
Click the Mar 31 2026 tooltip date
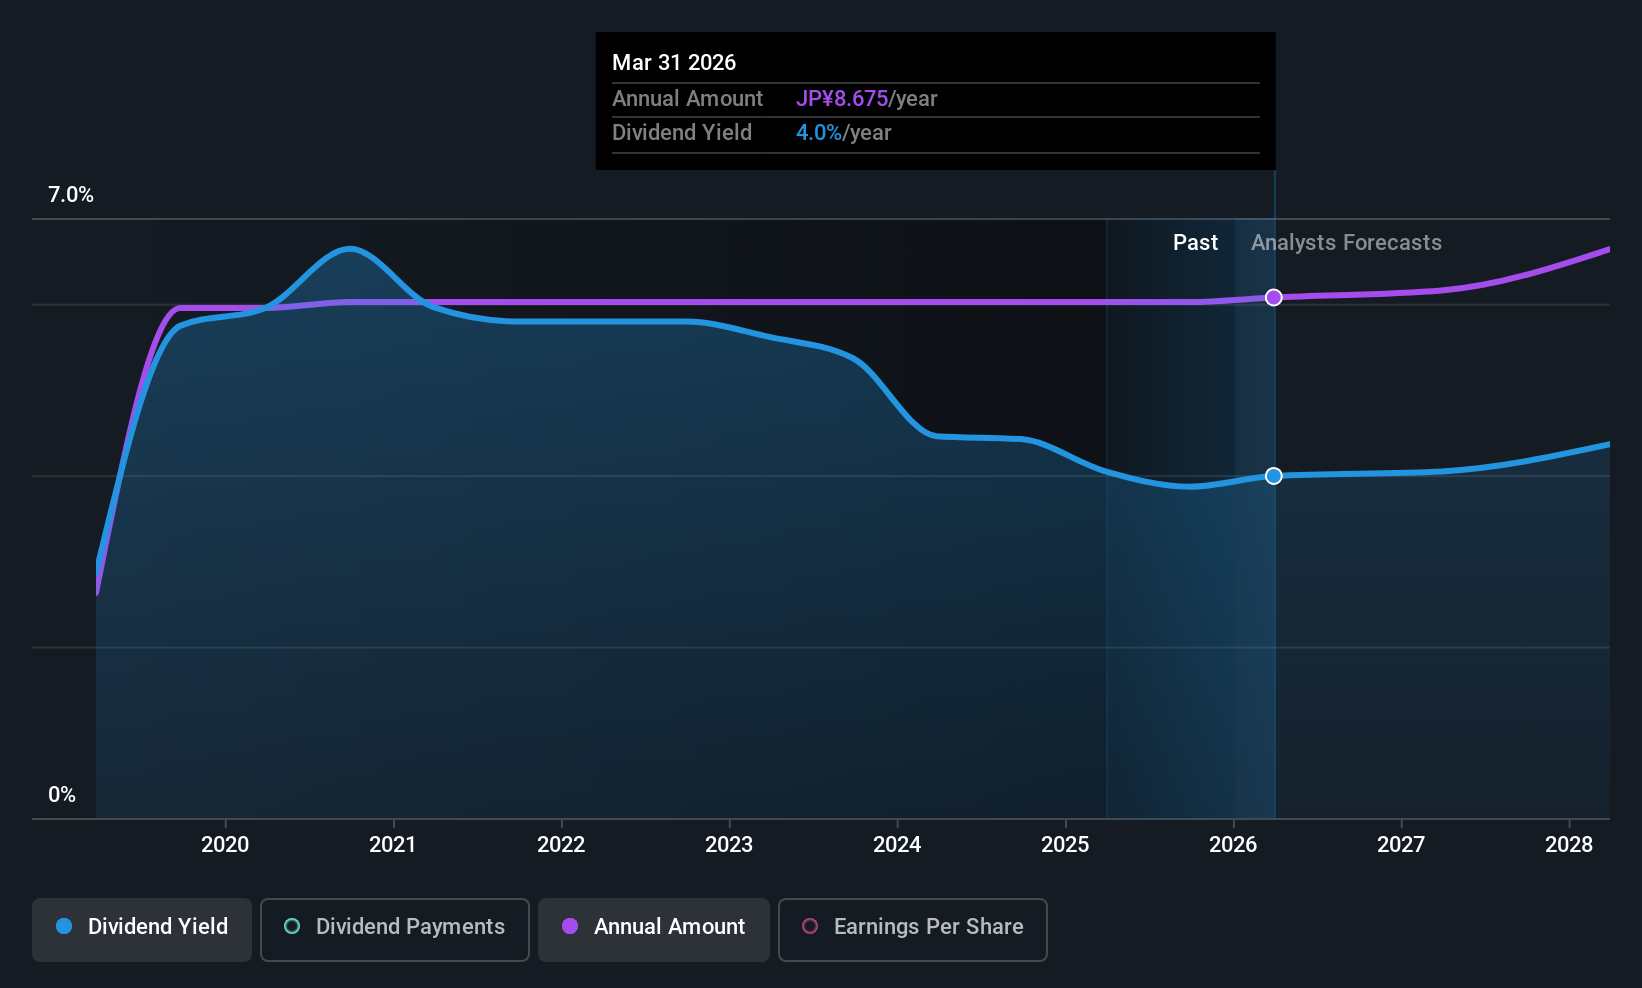[x=674, y=63]
